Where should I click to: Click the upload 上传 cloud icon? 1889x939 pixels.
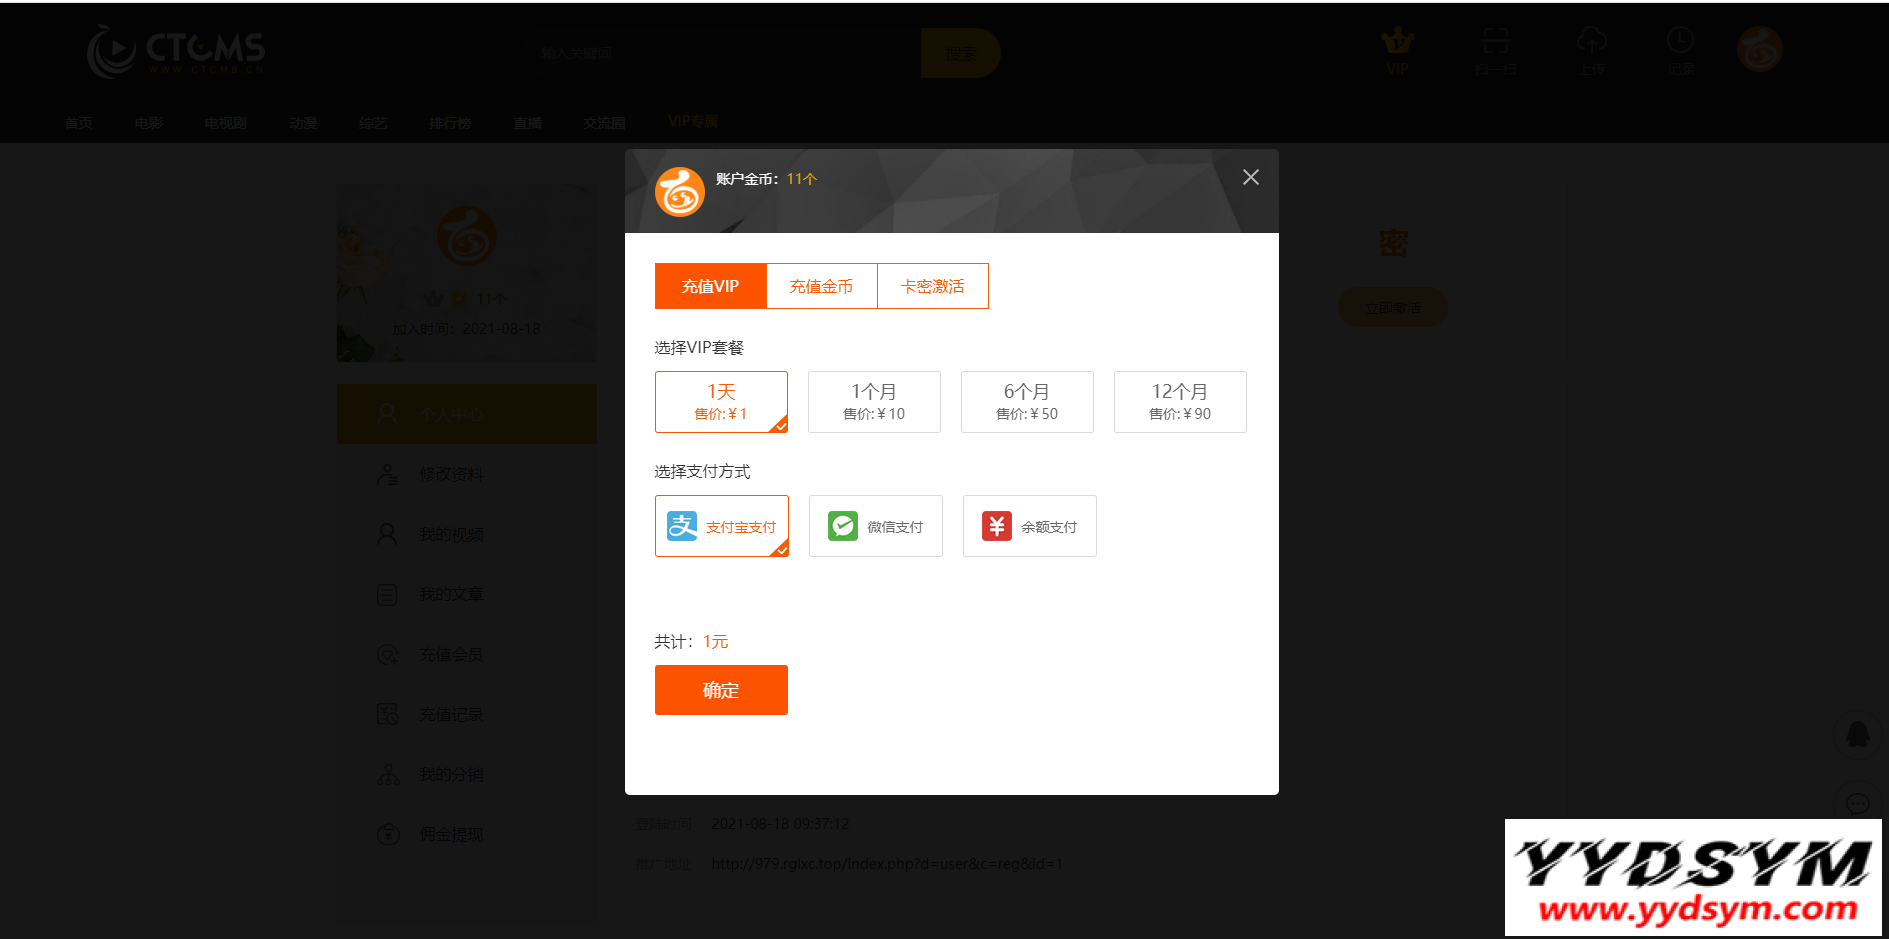[1592, 42]
